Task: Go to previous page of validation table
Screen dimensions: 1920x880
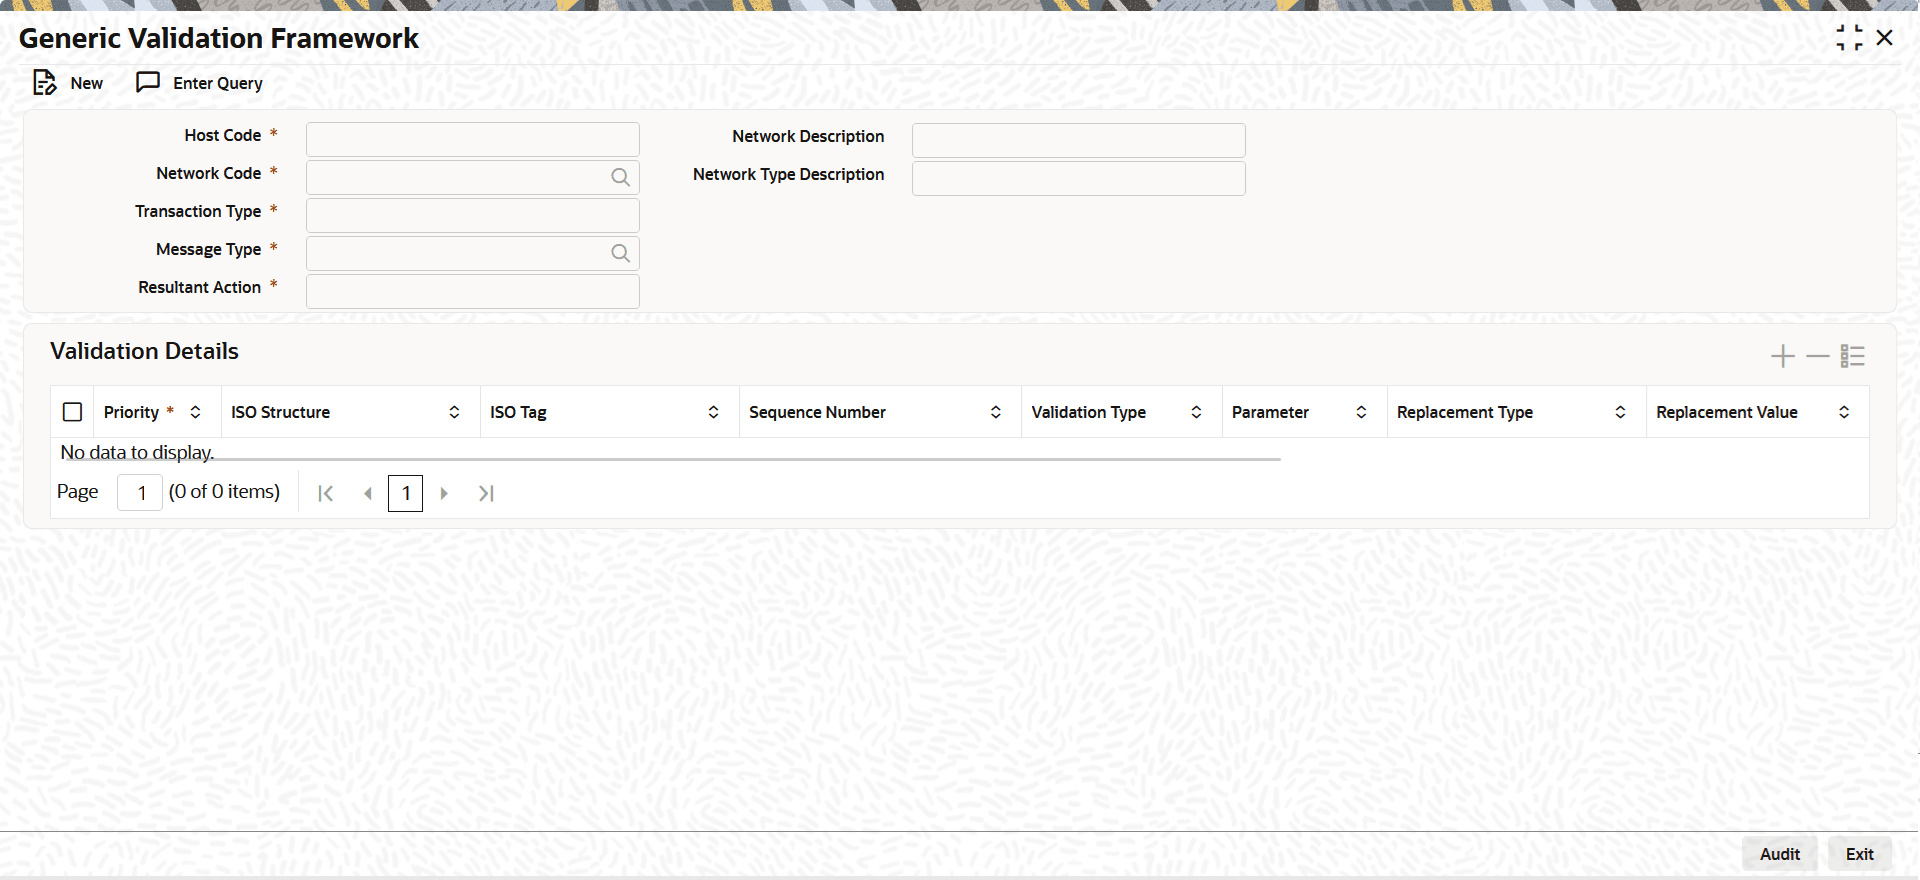Action: pos(367,493)
